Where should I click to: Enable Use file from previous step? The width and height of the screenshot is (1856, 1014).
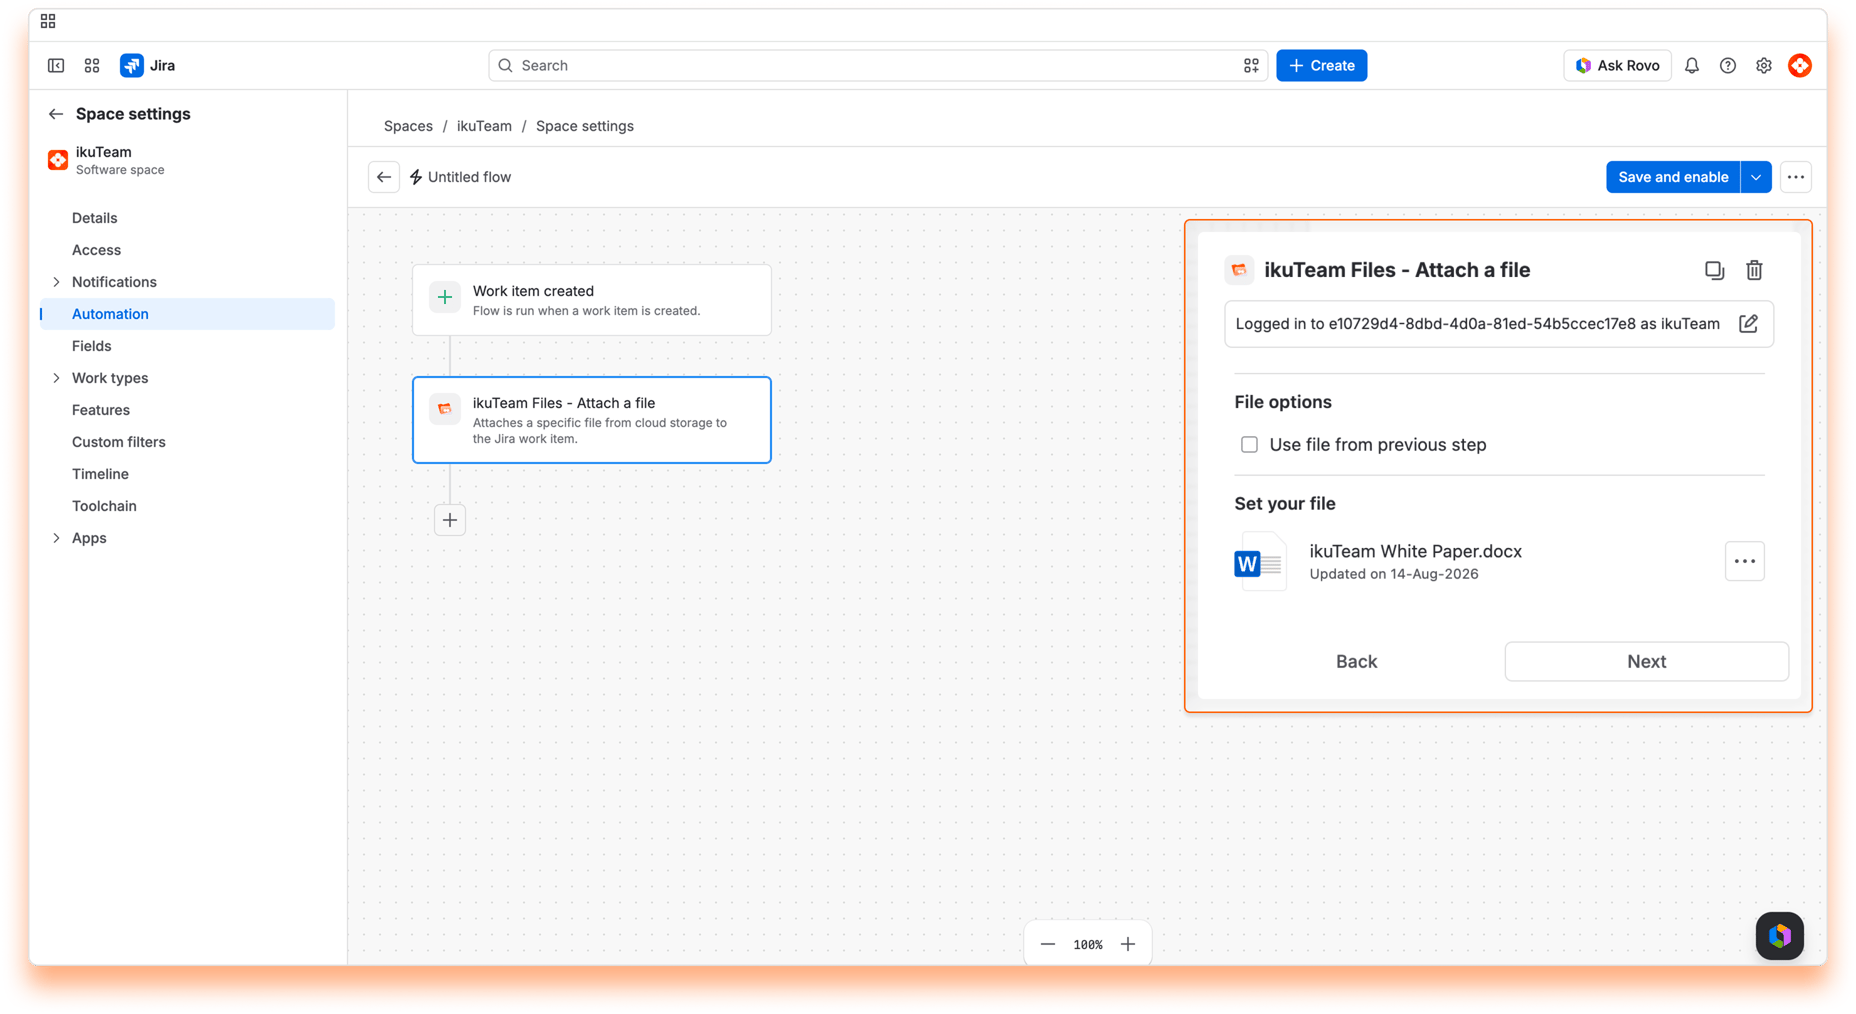(x=1249, y=445)
